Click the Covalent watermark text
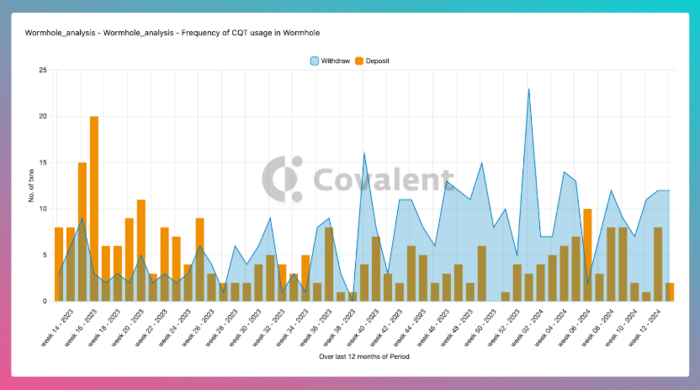The width and height of the screenshot is (700, 390). point(383,179)
